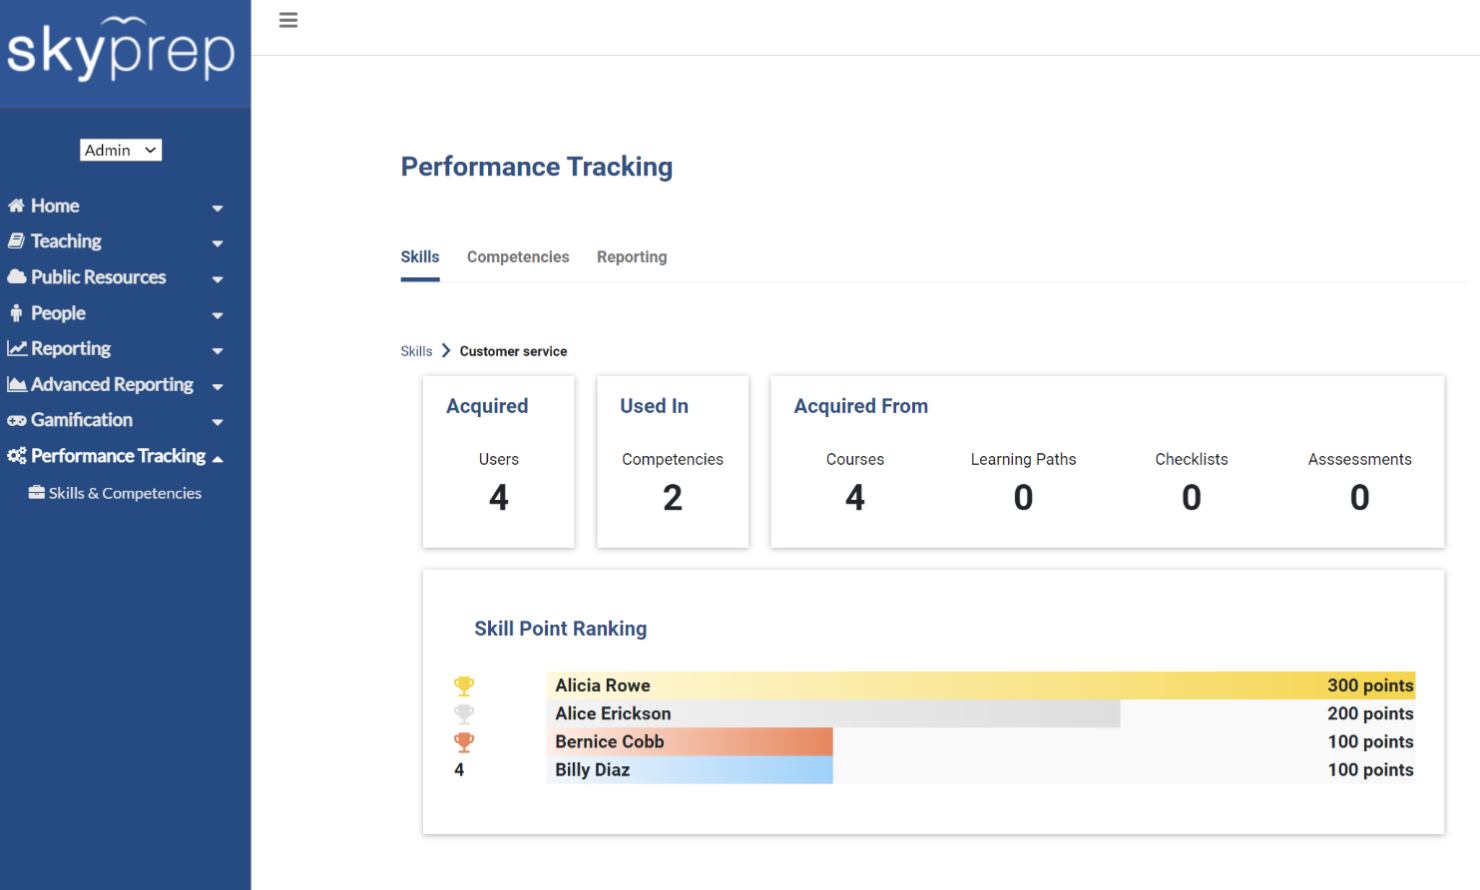Screen dimensions: 1480x890
Task: Expand the Gamification menu arrow
Action: tap(217, 422)
